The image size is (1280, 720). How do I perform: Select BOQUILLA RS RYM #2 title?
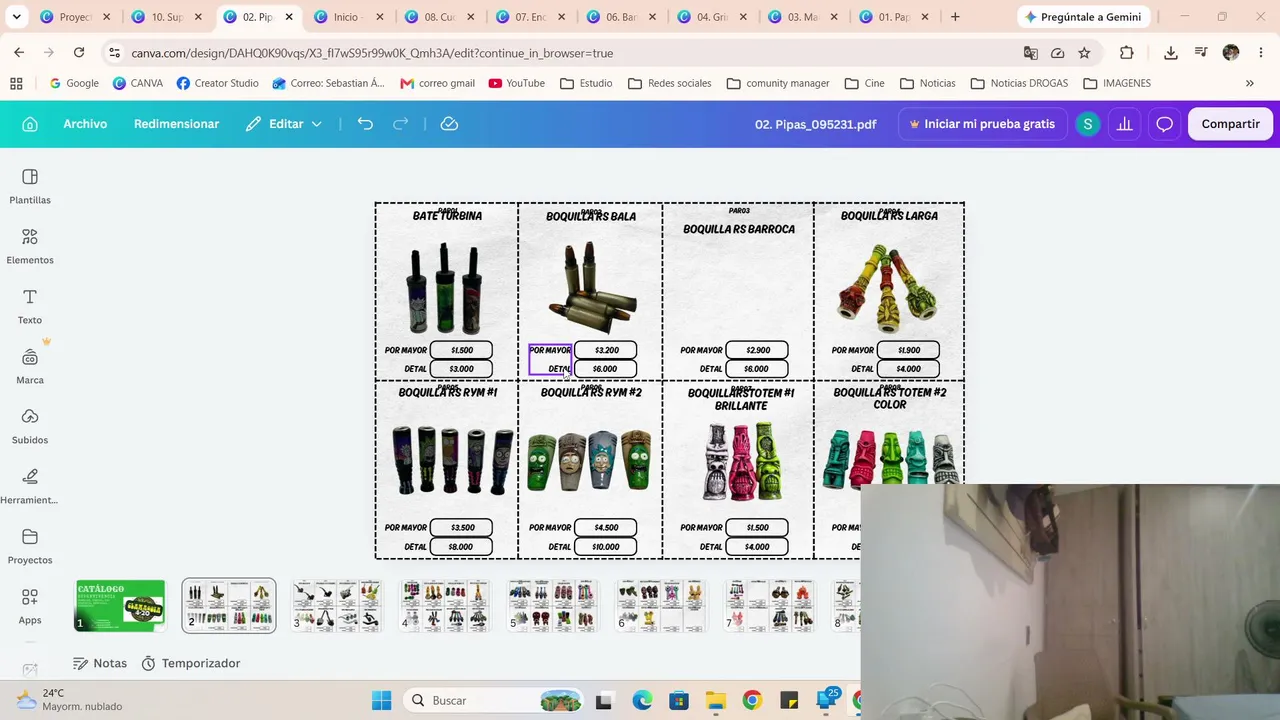(x=591, y=393)
